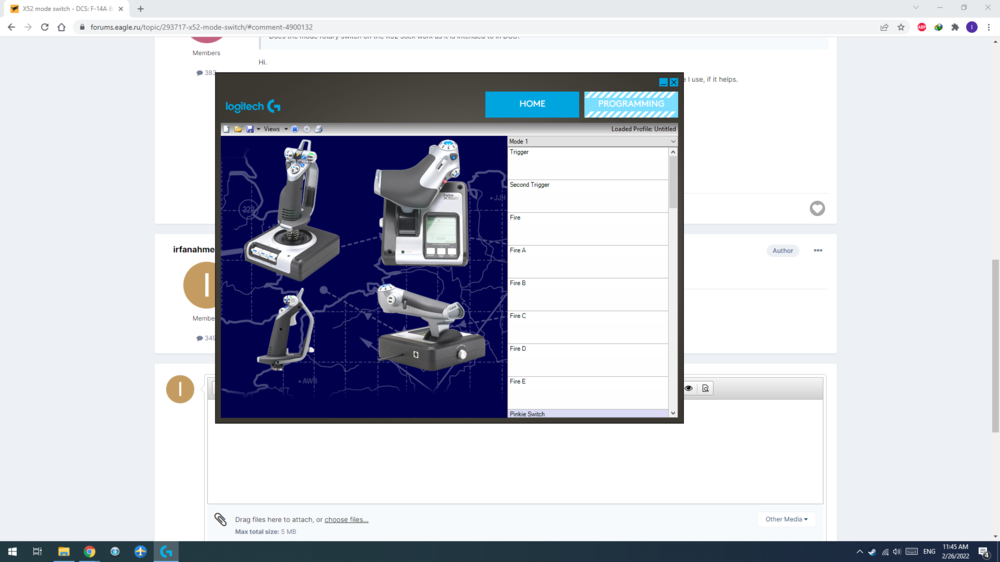Close the Logitech programming window
Viewport: 1000px width, 562px height.
click(x=673, y=82)
